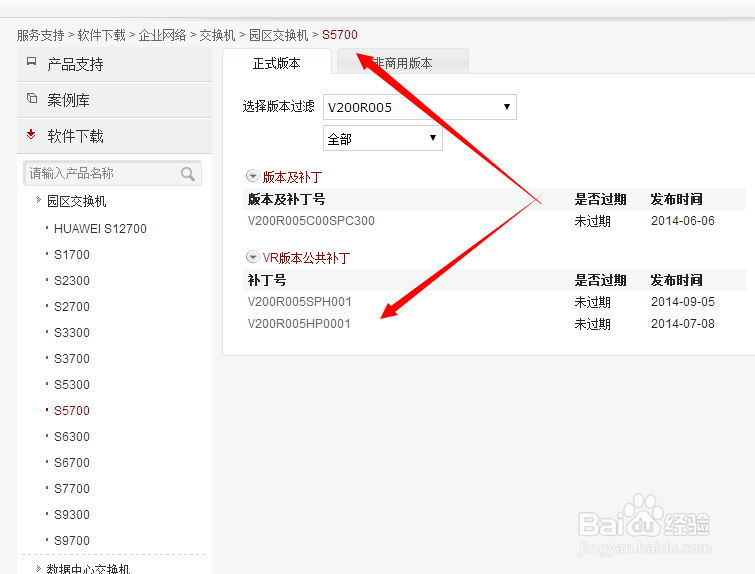
Task: Click the 版本及补丁 section heading
Action: click(292, 177)
